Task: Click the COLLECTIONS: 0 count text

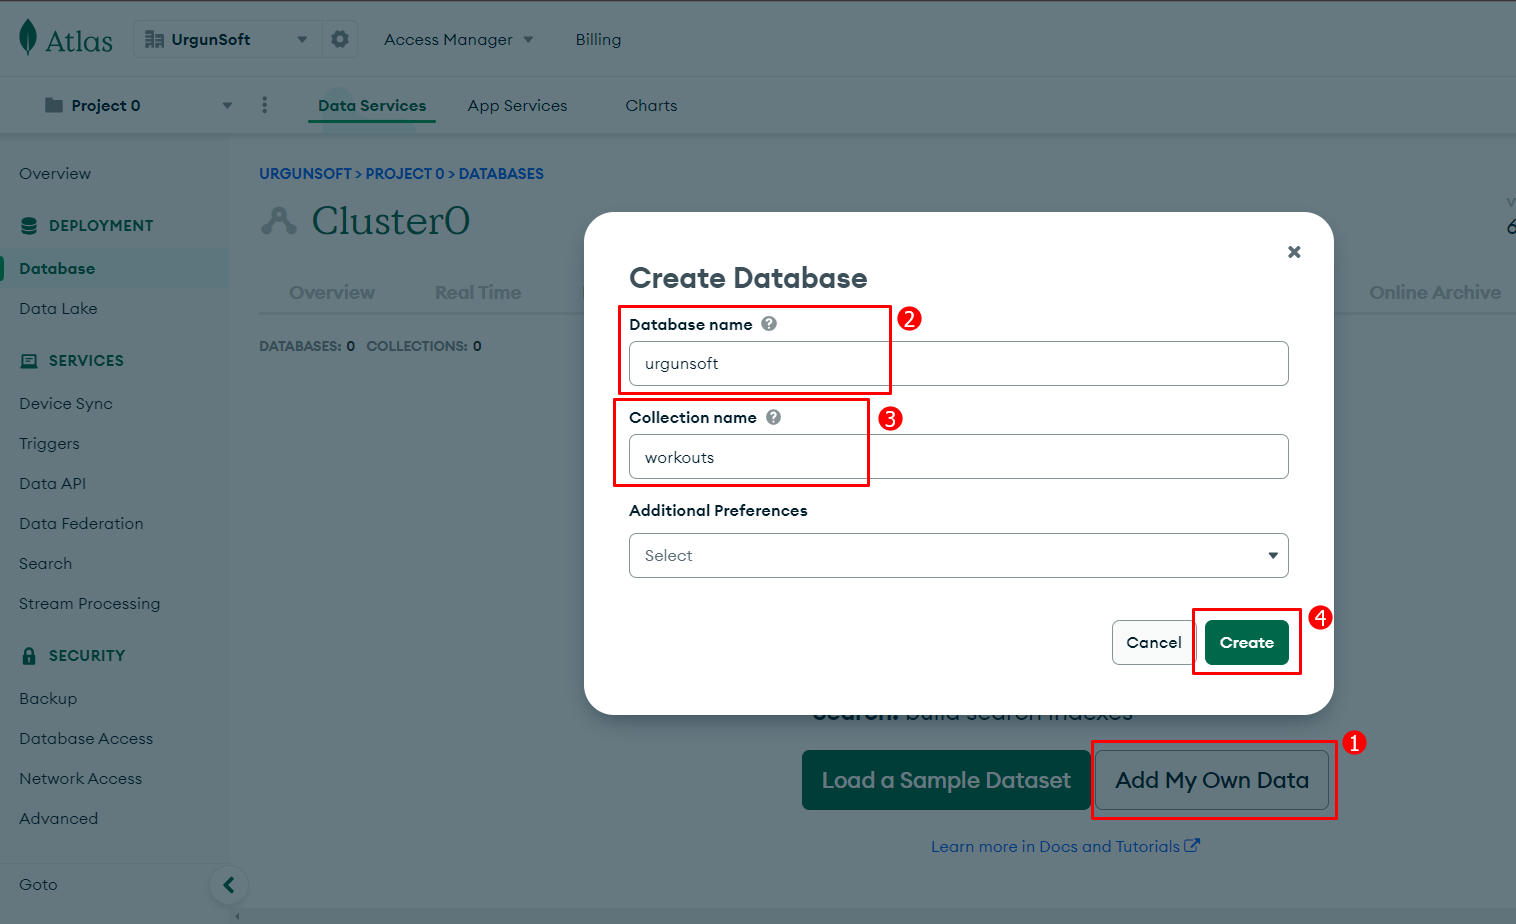Action: [x=424, y=346]
